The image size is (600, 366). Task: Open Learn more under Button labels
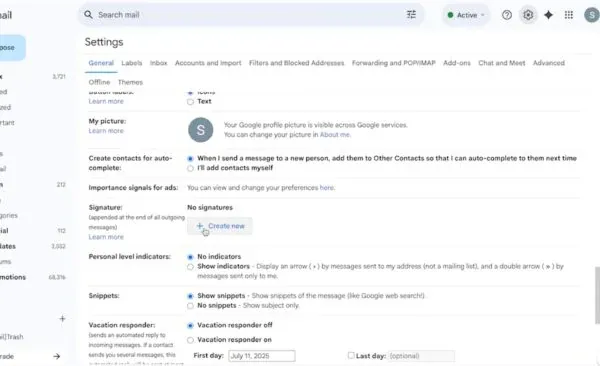[x=106, y=101]
